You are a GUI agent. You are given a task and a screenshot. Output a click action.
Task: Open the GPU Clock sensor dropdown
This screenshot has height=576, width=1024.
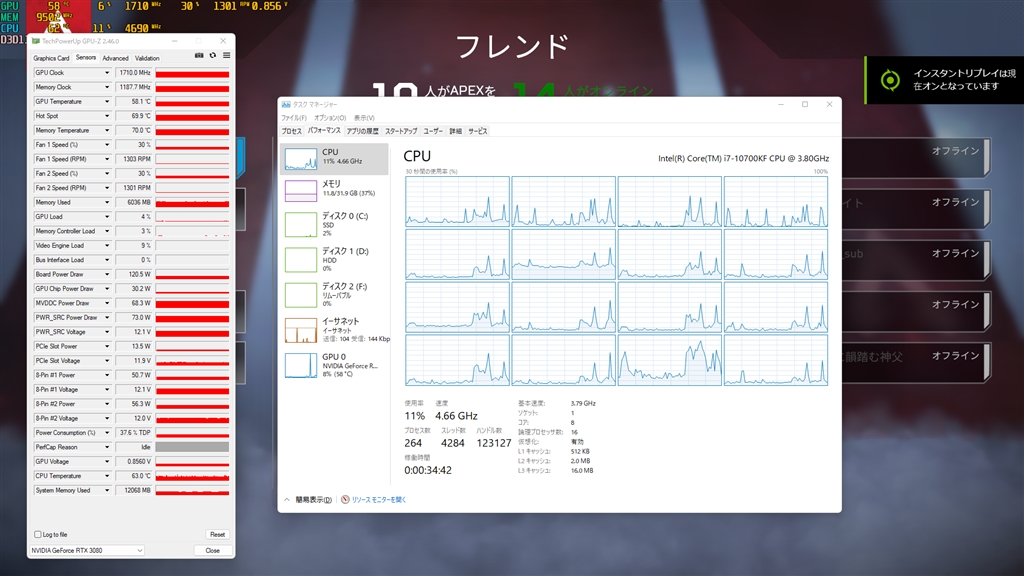coord(107,73)
